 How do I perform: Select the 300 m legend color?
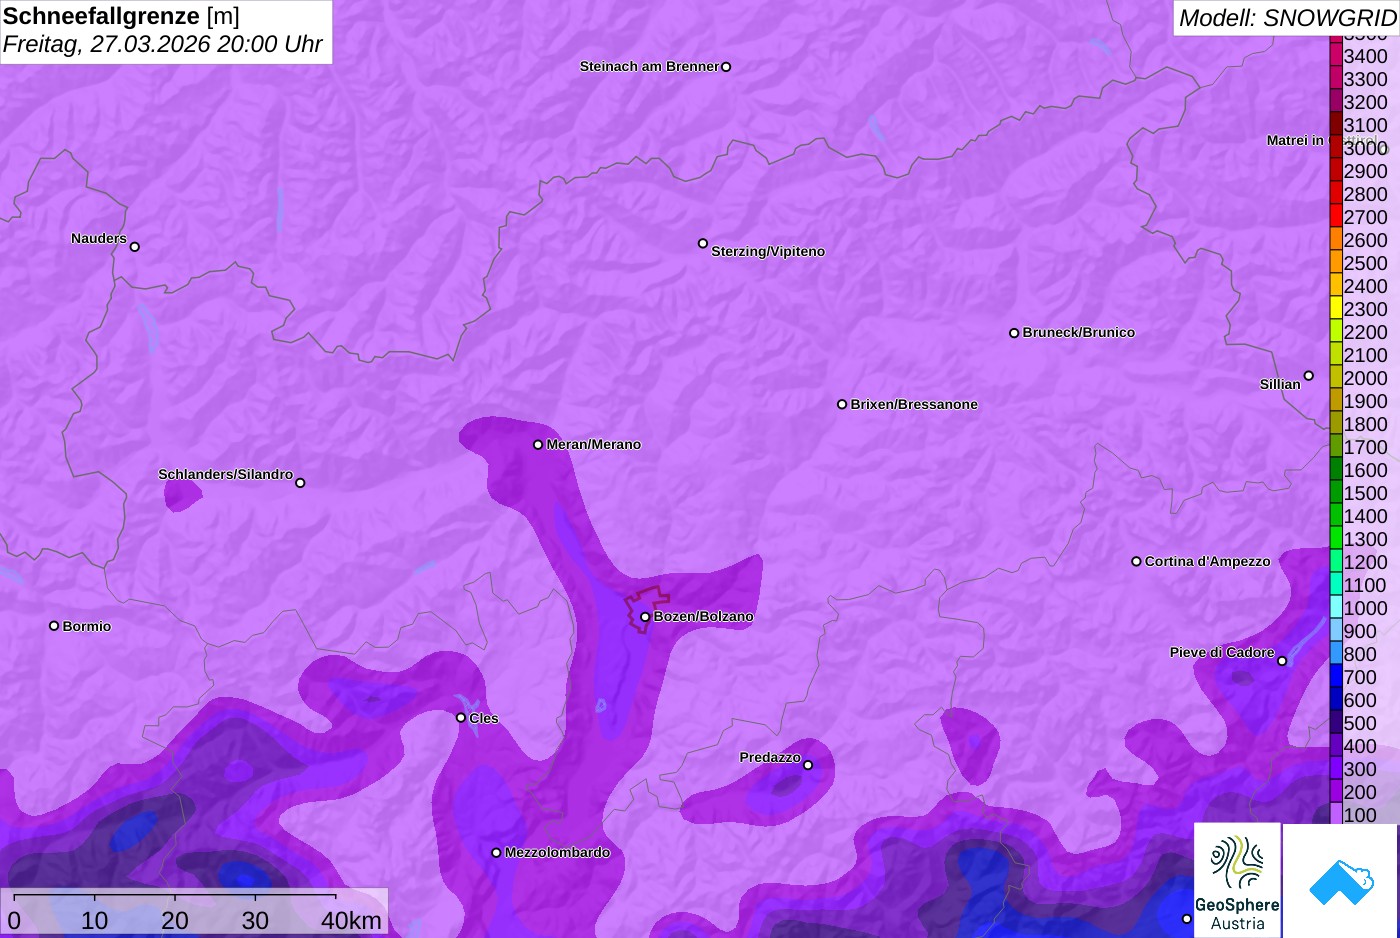[x=1336, y=768]
